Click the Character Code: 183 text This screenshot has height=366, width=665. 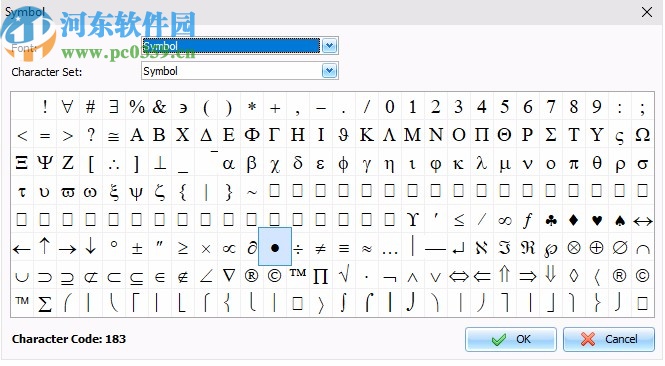[69, 339]
